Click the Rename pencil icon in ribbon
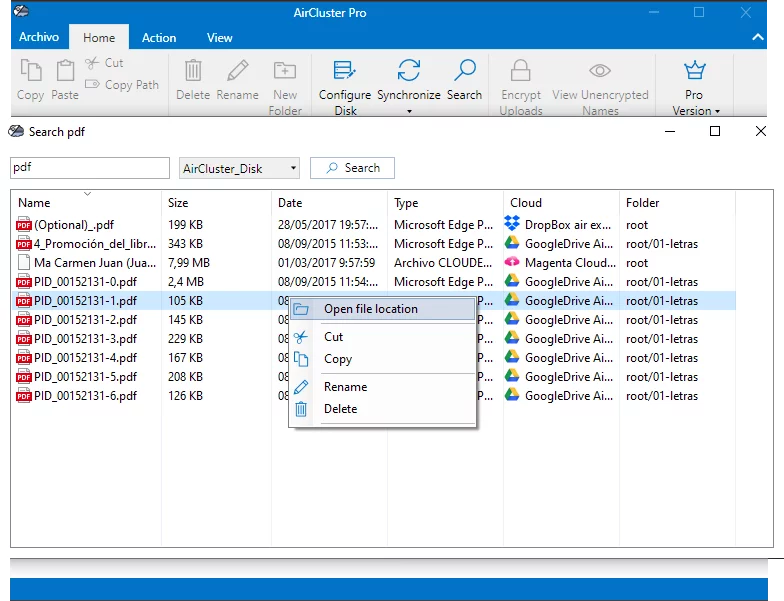 [x=238, y=71]
